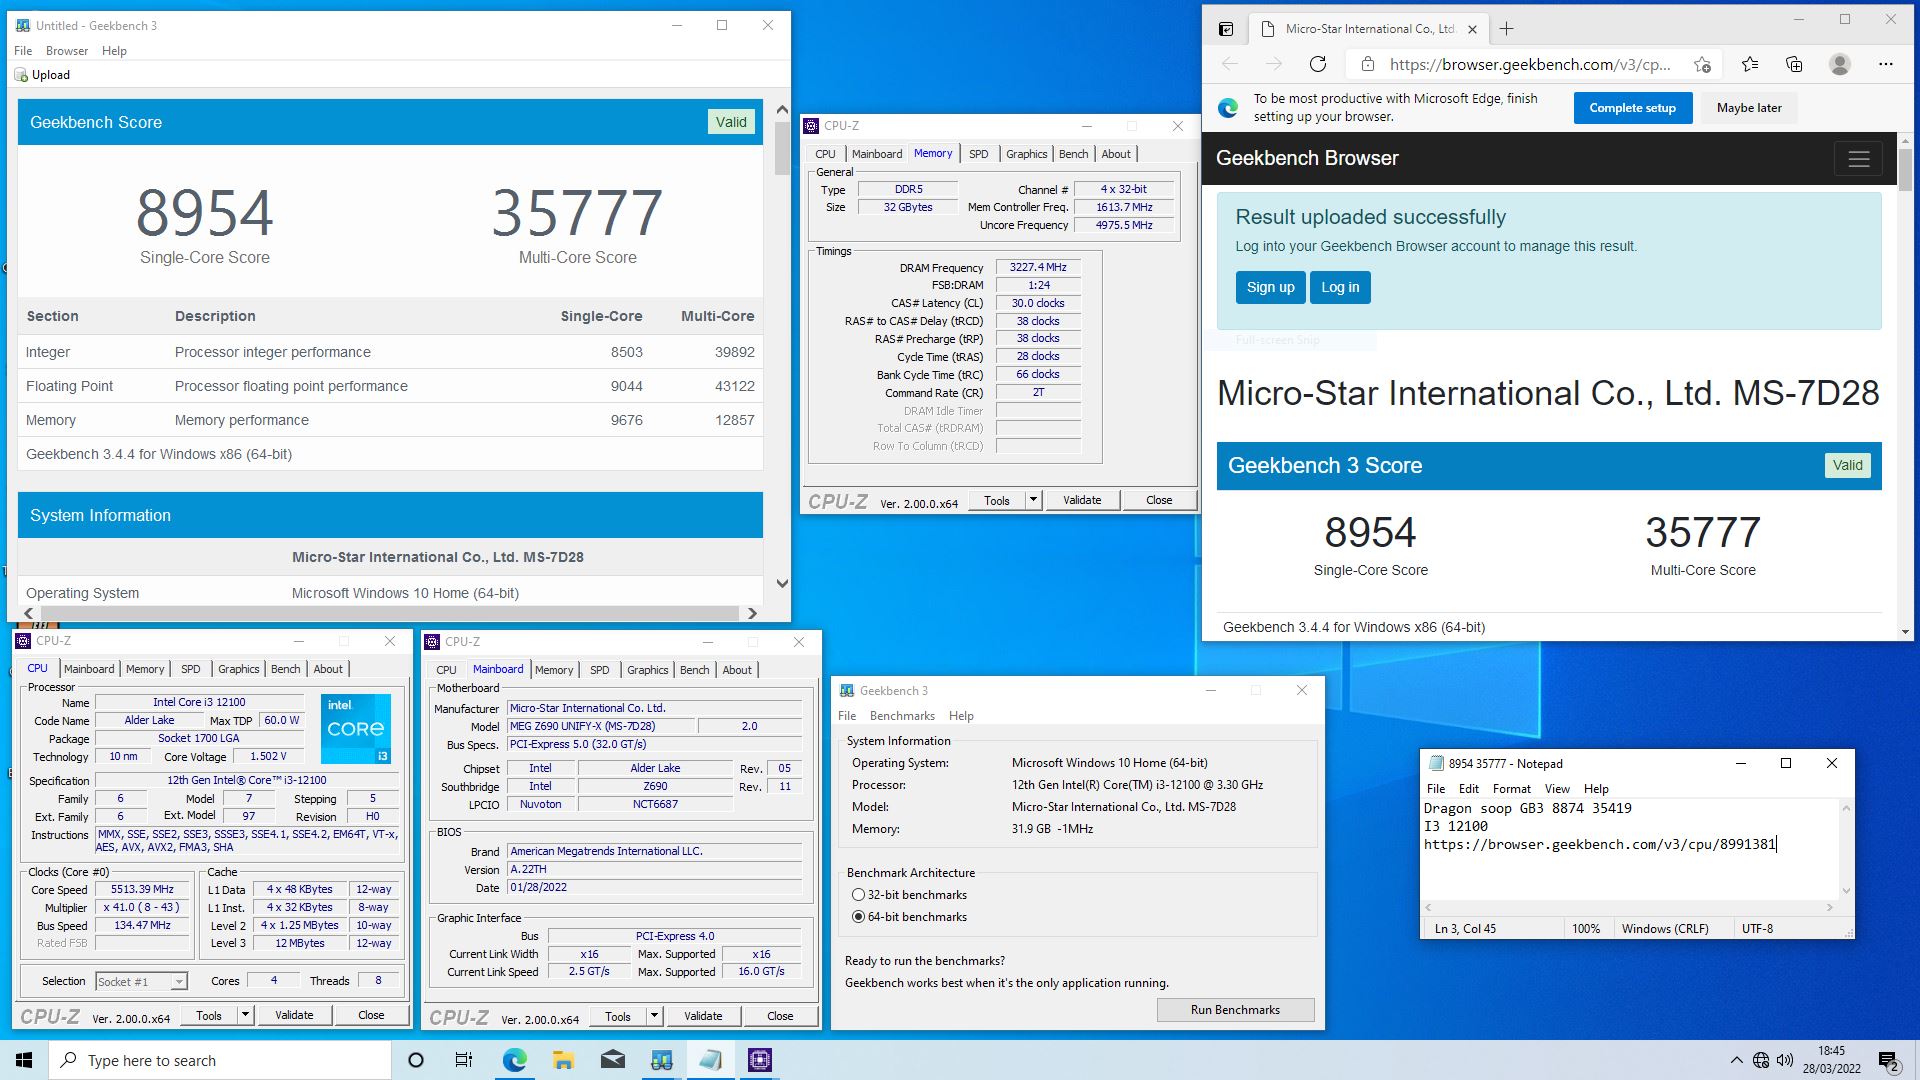Viewport: 1920px width, 1080px height.
Task: Open Edge settings and more menu
Action: [1886, 64]
